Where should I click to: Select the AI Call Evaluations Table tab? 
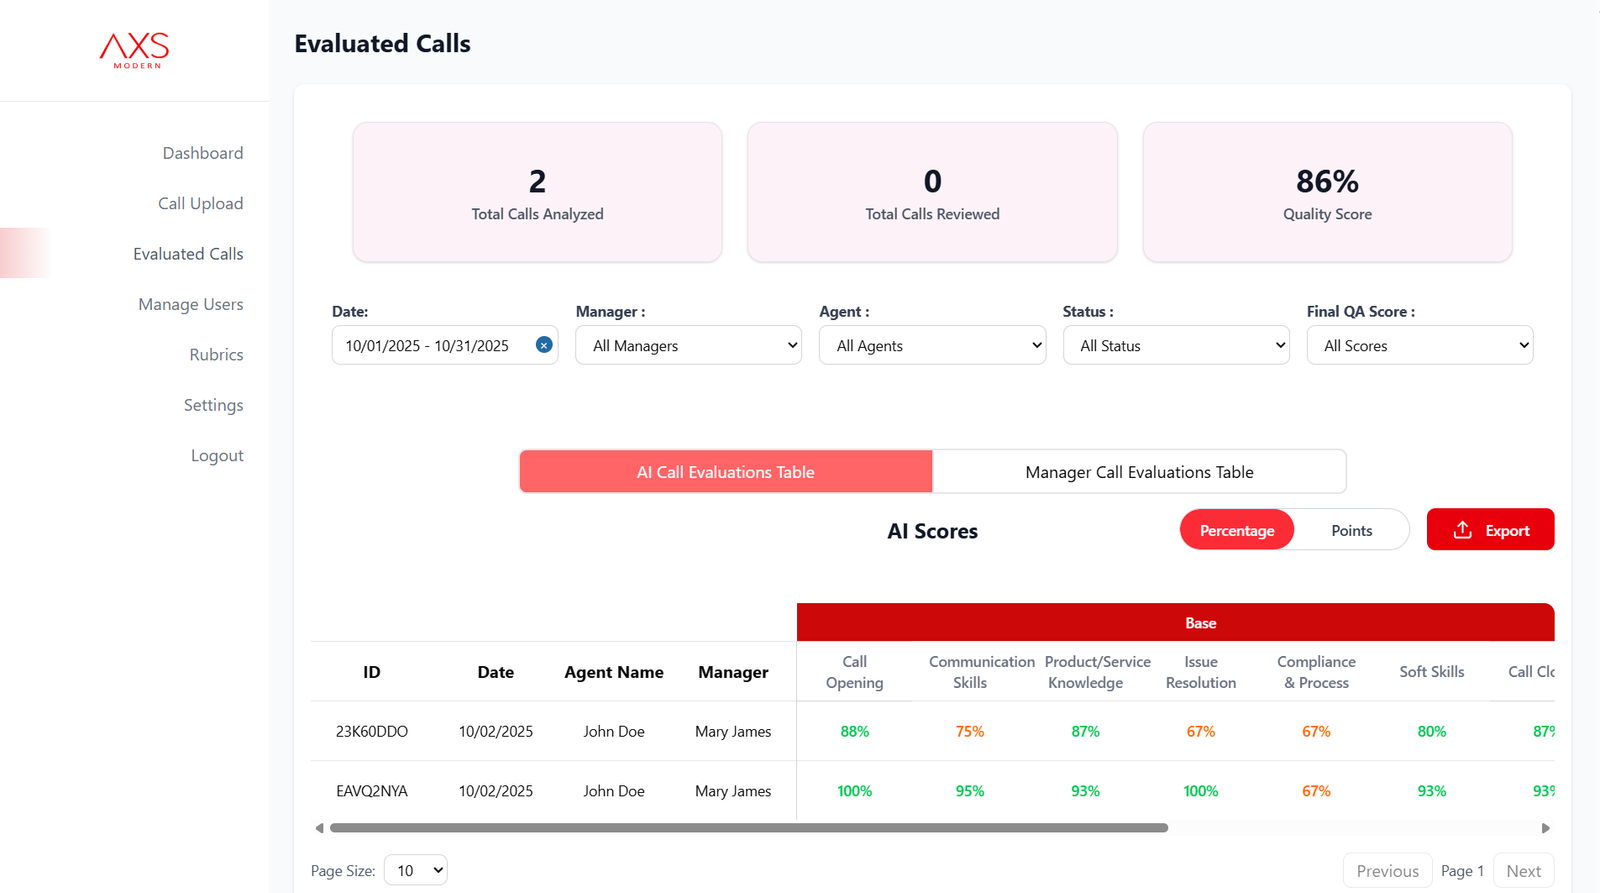(726, 472)
